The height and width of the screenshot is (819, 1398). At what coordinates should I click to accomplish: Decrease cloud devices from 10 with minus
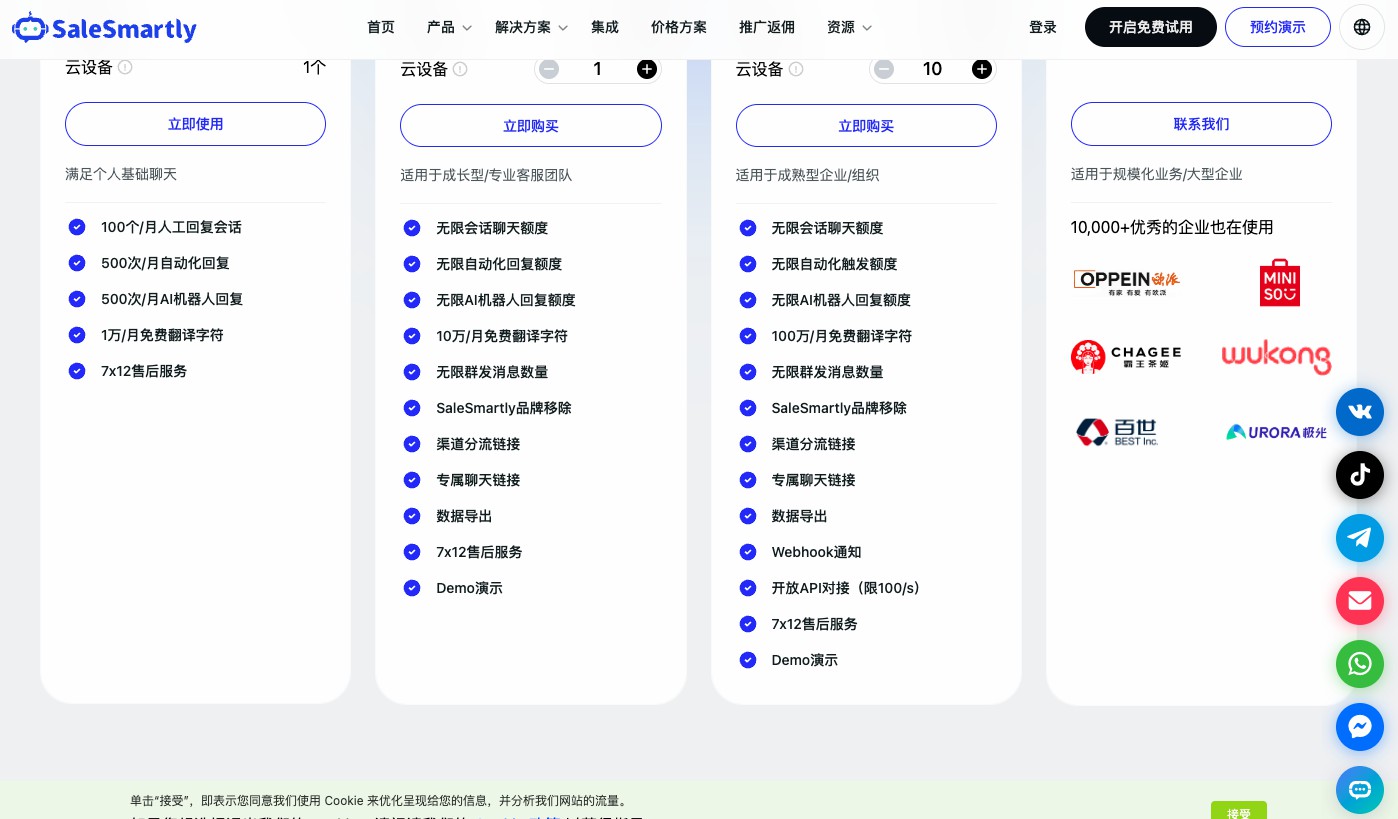point(884,69)
